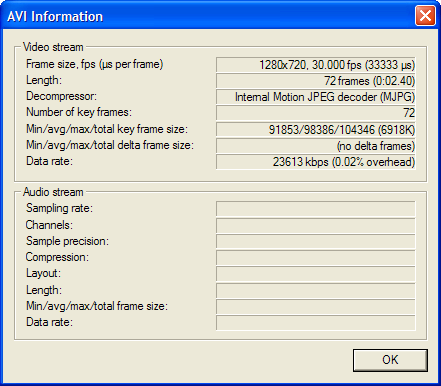Click the frame size value 1280x720, 30.000 fps
The height and width of the screenshot is (386, 441).
click(316, 65)
